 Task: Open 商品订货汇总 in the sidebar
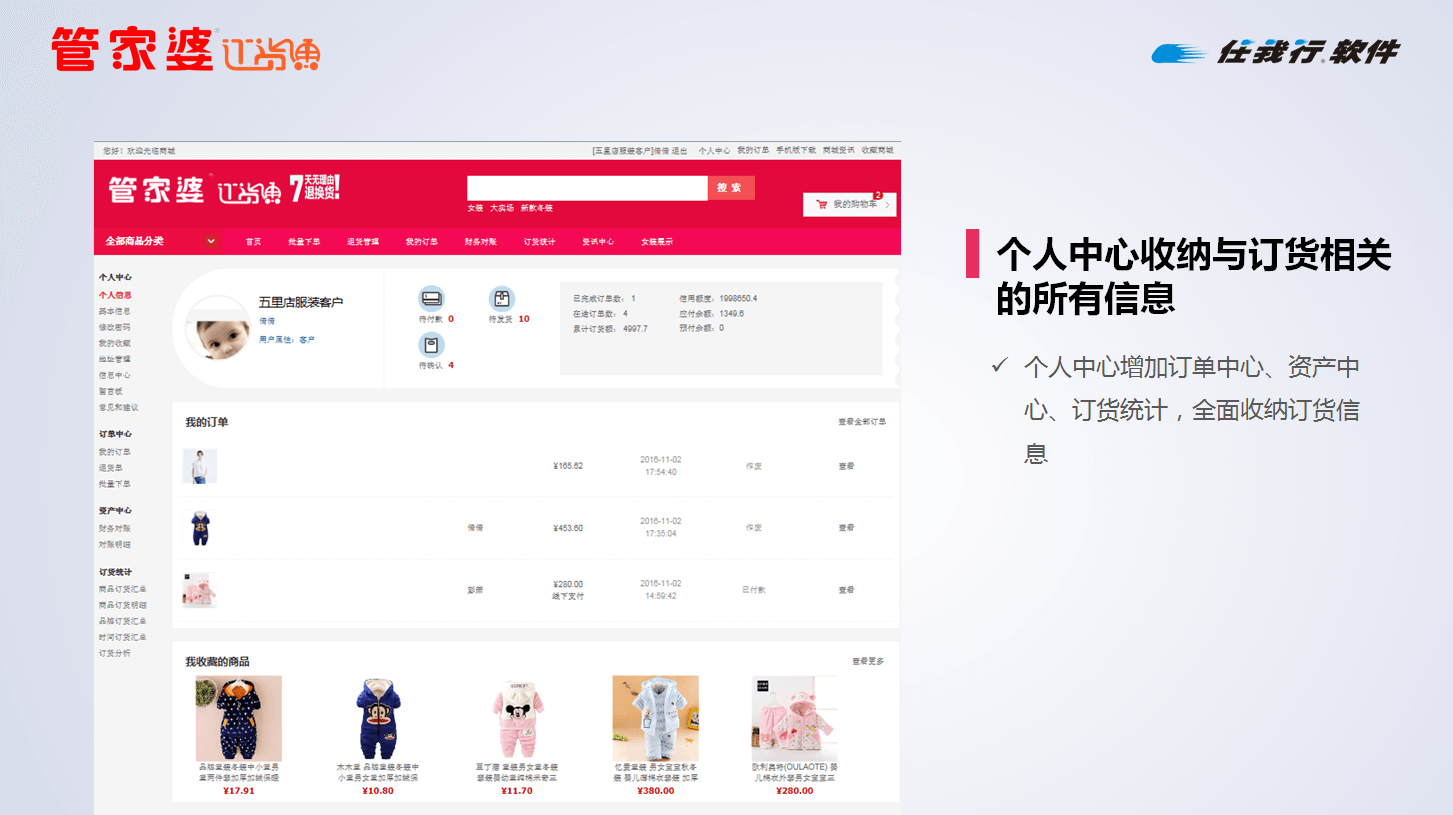pyautogui.click(x=122, y=589)
